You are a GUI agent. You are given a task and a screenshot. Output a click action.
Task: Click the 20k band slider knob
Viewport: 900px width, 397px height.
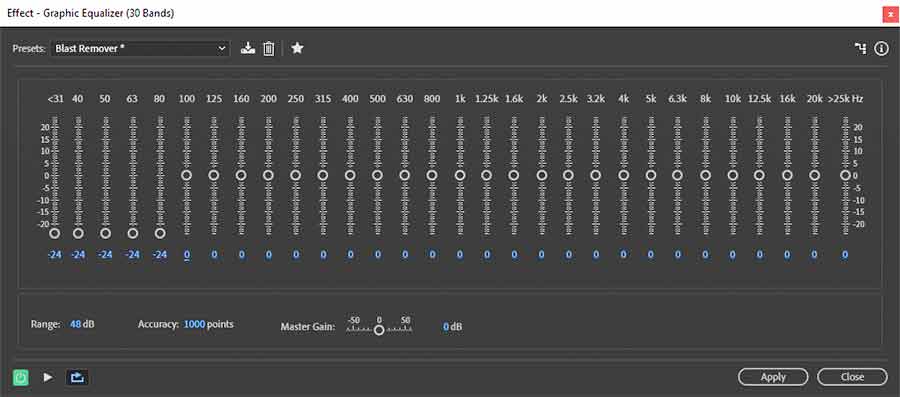click(x=814, y=175)
